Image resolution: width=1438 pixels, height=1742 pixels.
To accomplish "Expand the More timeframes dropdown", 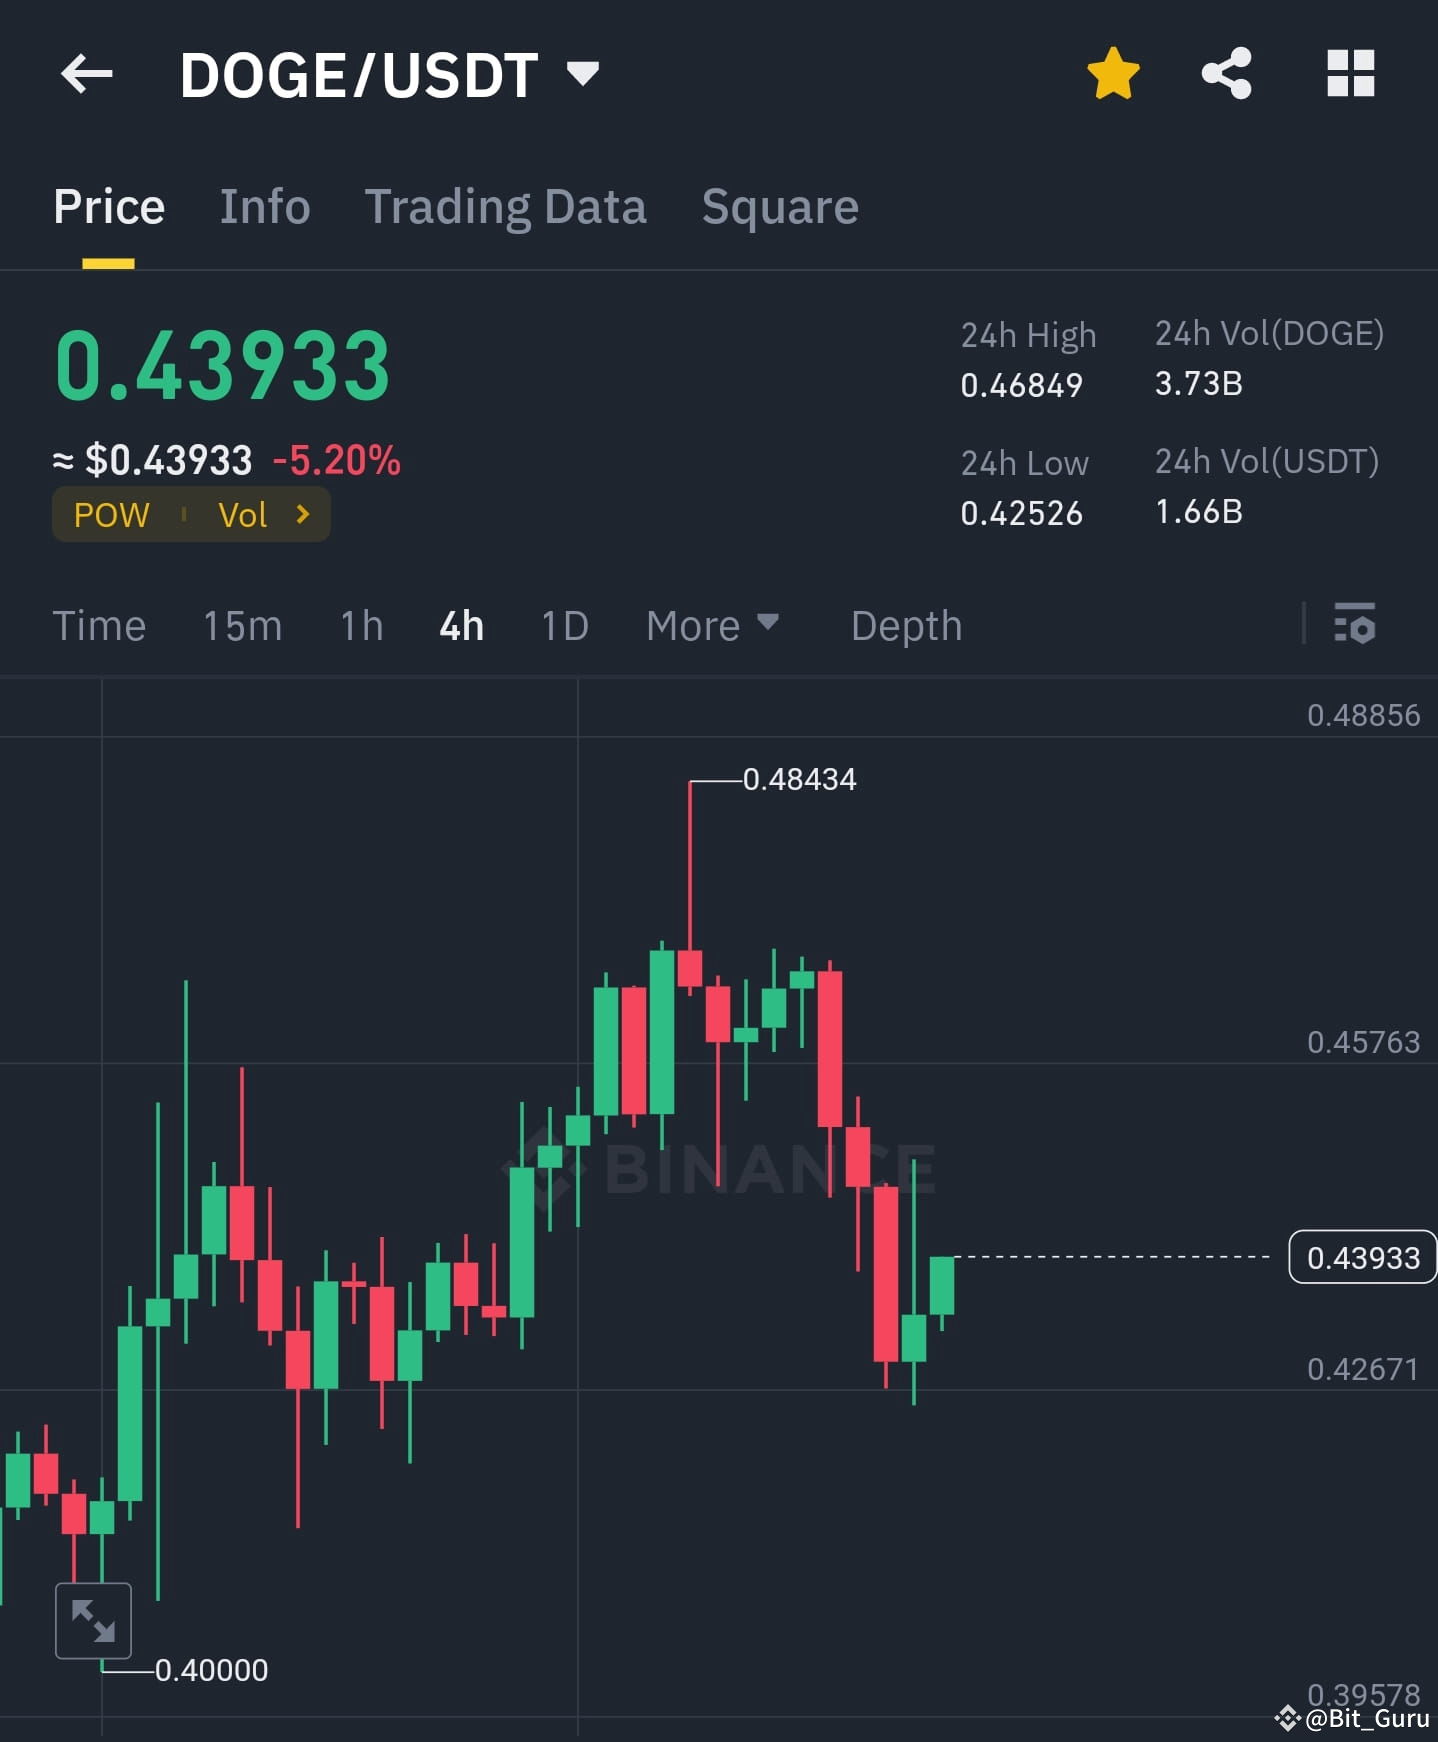I will coord(712,625).
